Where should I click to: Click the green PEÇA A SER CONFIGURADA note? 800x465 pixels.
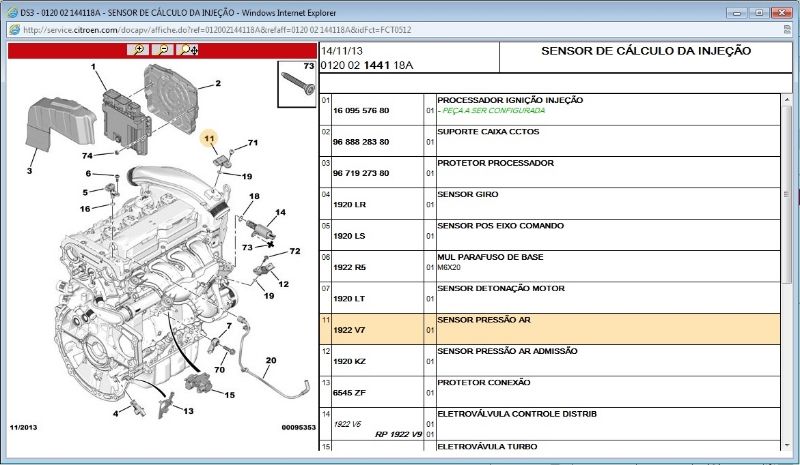(x=492, y=110)
